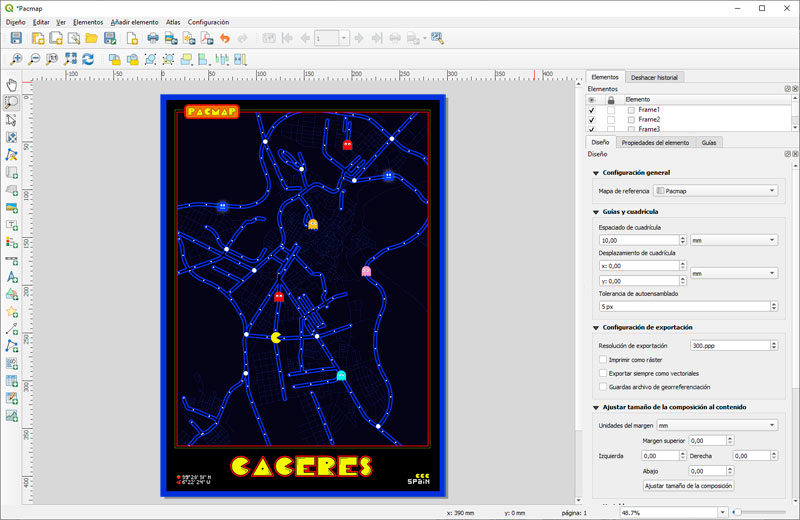Click the Add label tool
This screenshot has width=800, height=520.
[x=11, y=225]
